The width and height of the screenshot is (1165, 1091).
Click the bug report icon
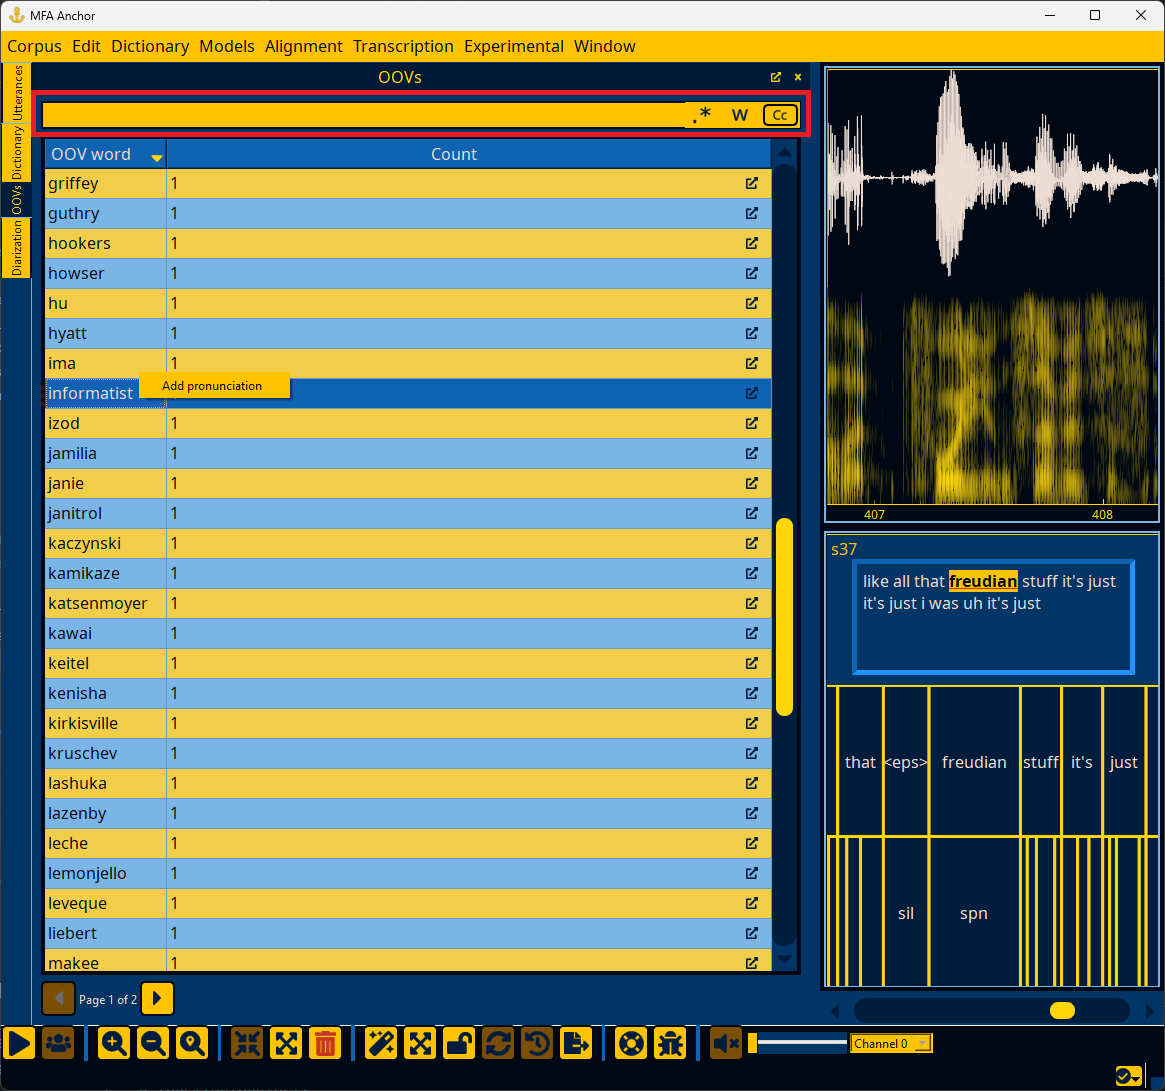(x=671, y=1044)
